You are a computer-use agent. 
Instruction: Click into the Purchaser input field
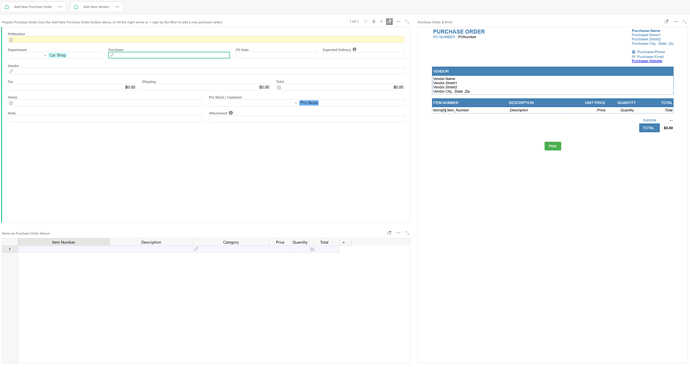click(x=169, y=55)
